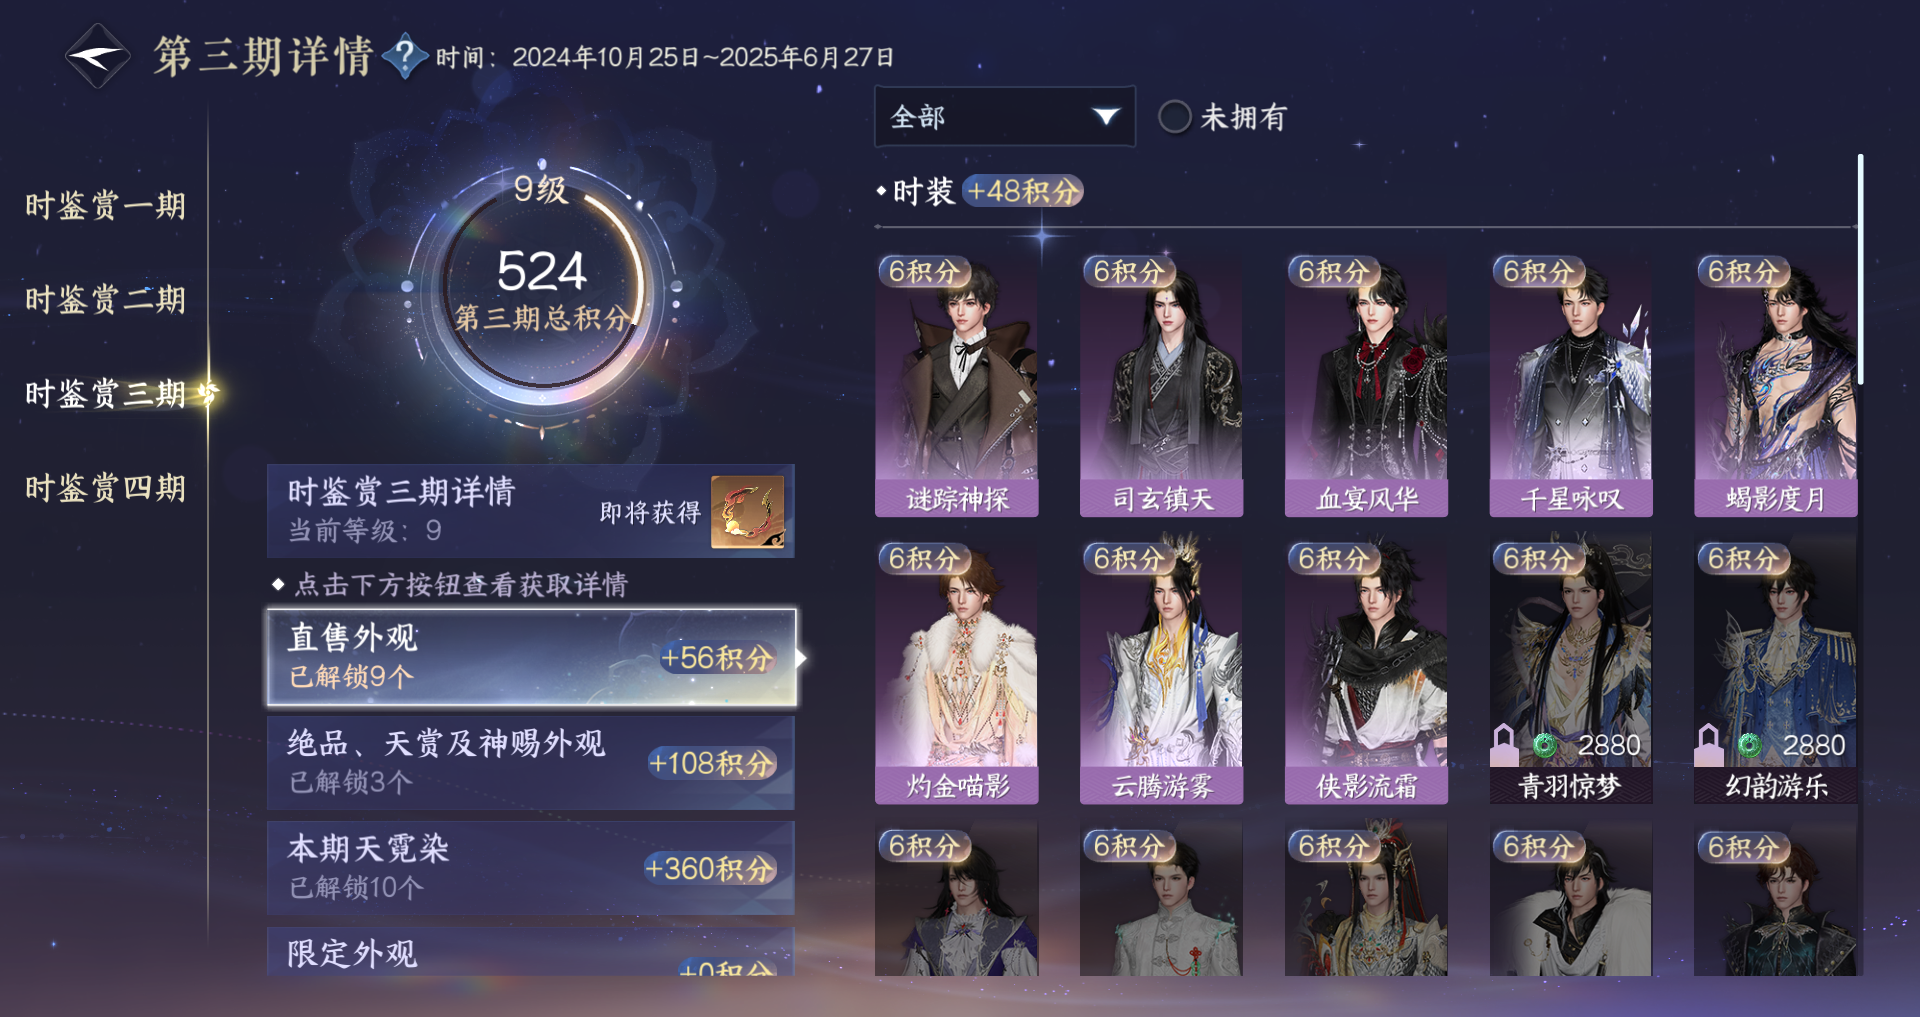
Task: Open the question mark help icon
Action: click(405, 56)
